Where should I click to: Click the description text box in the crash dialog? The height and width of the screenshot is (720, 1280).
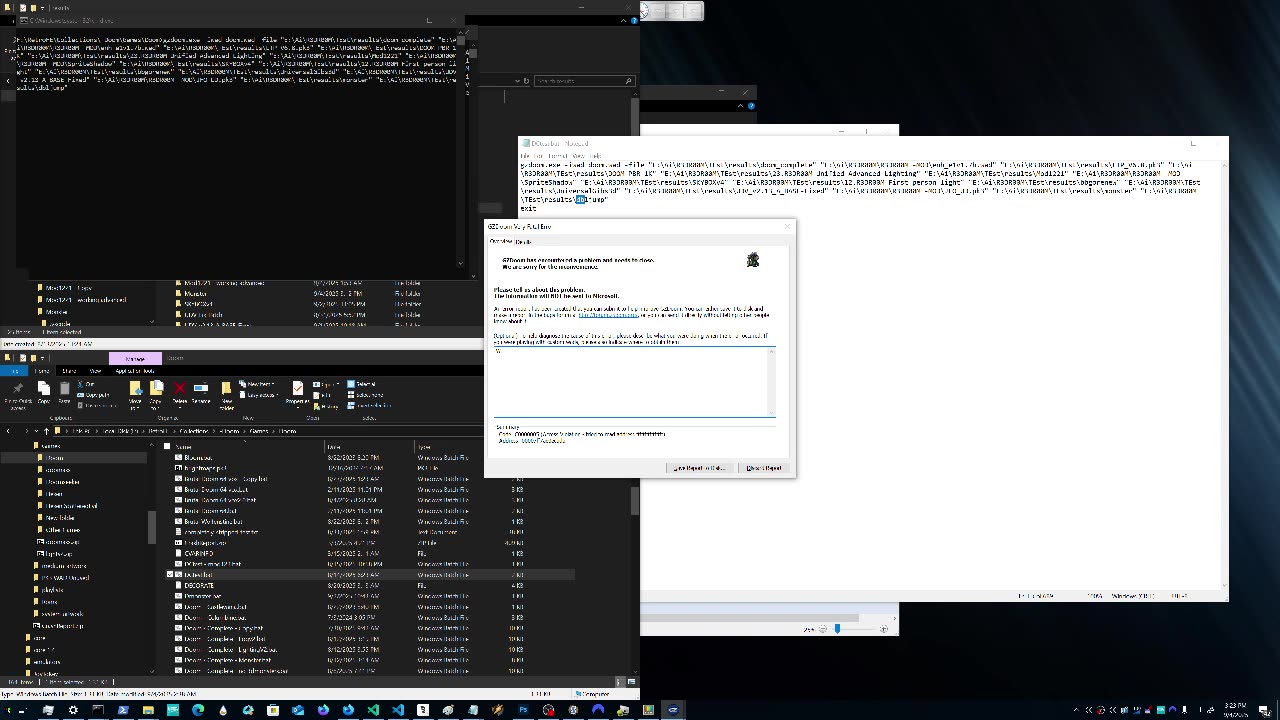(x=633, y=381)
